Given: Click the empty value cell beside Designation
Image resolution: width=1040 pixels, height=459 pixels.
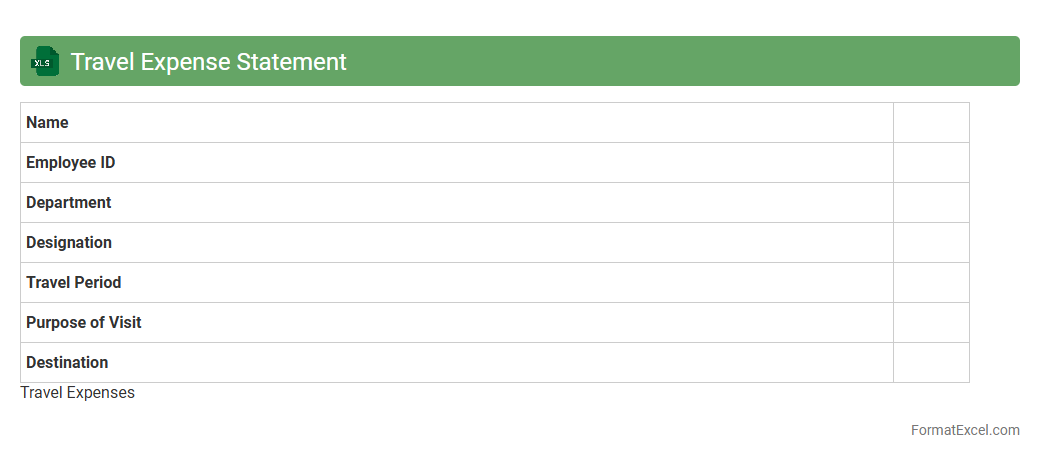Looking at the screenshot, I should click(x=931, y=243).
